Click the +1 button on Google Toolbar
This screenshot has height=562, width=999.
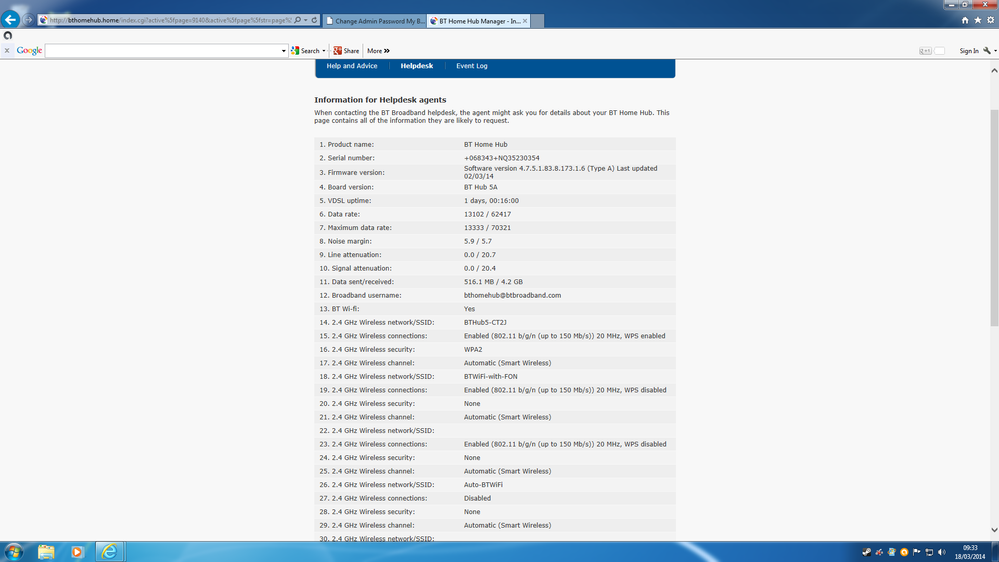point(925,51)
